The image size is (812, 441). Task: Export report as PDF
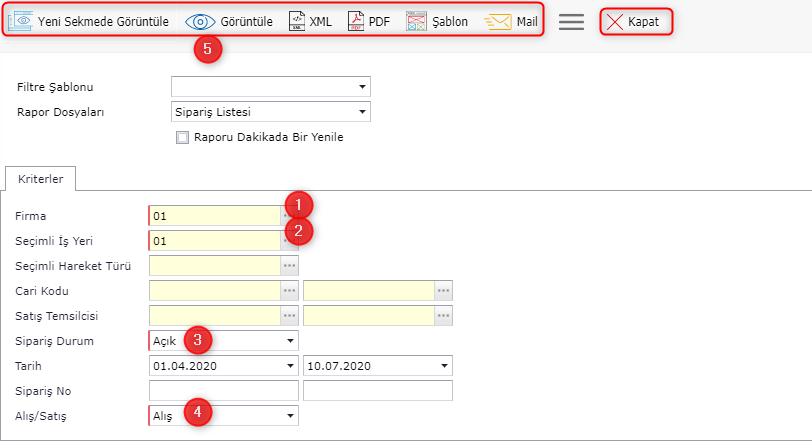pyautogui.click(x=356, y=22)
